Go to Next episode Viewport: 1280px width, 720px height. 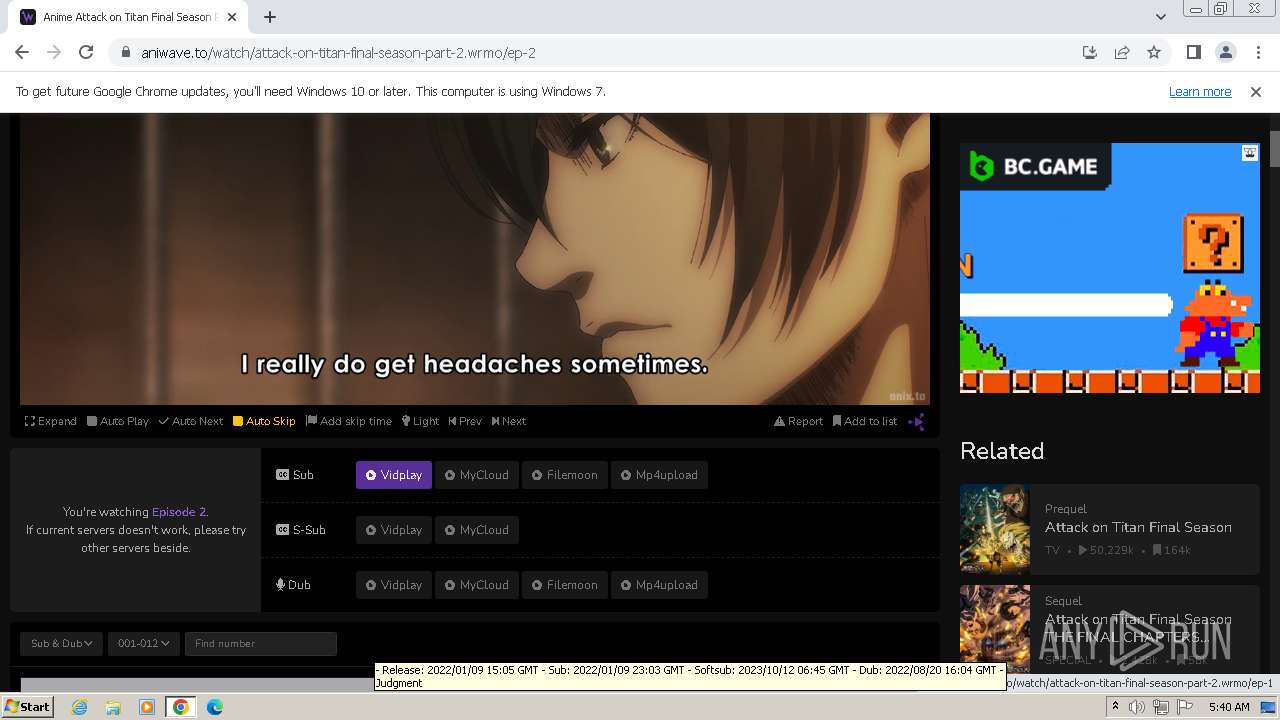pyautogui.click(x=509, y=421)
